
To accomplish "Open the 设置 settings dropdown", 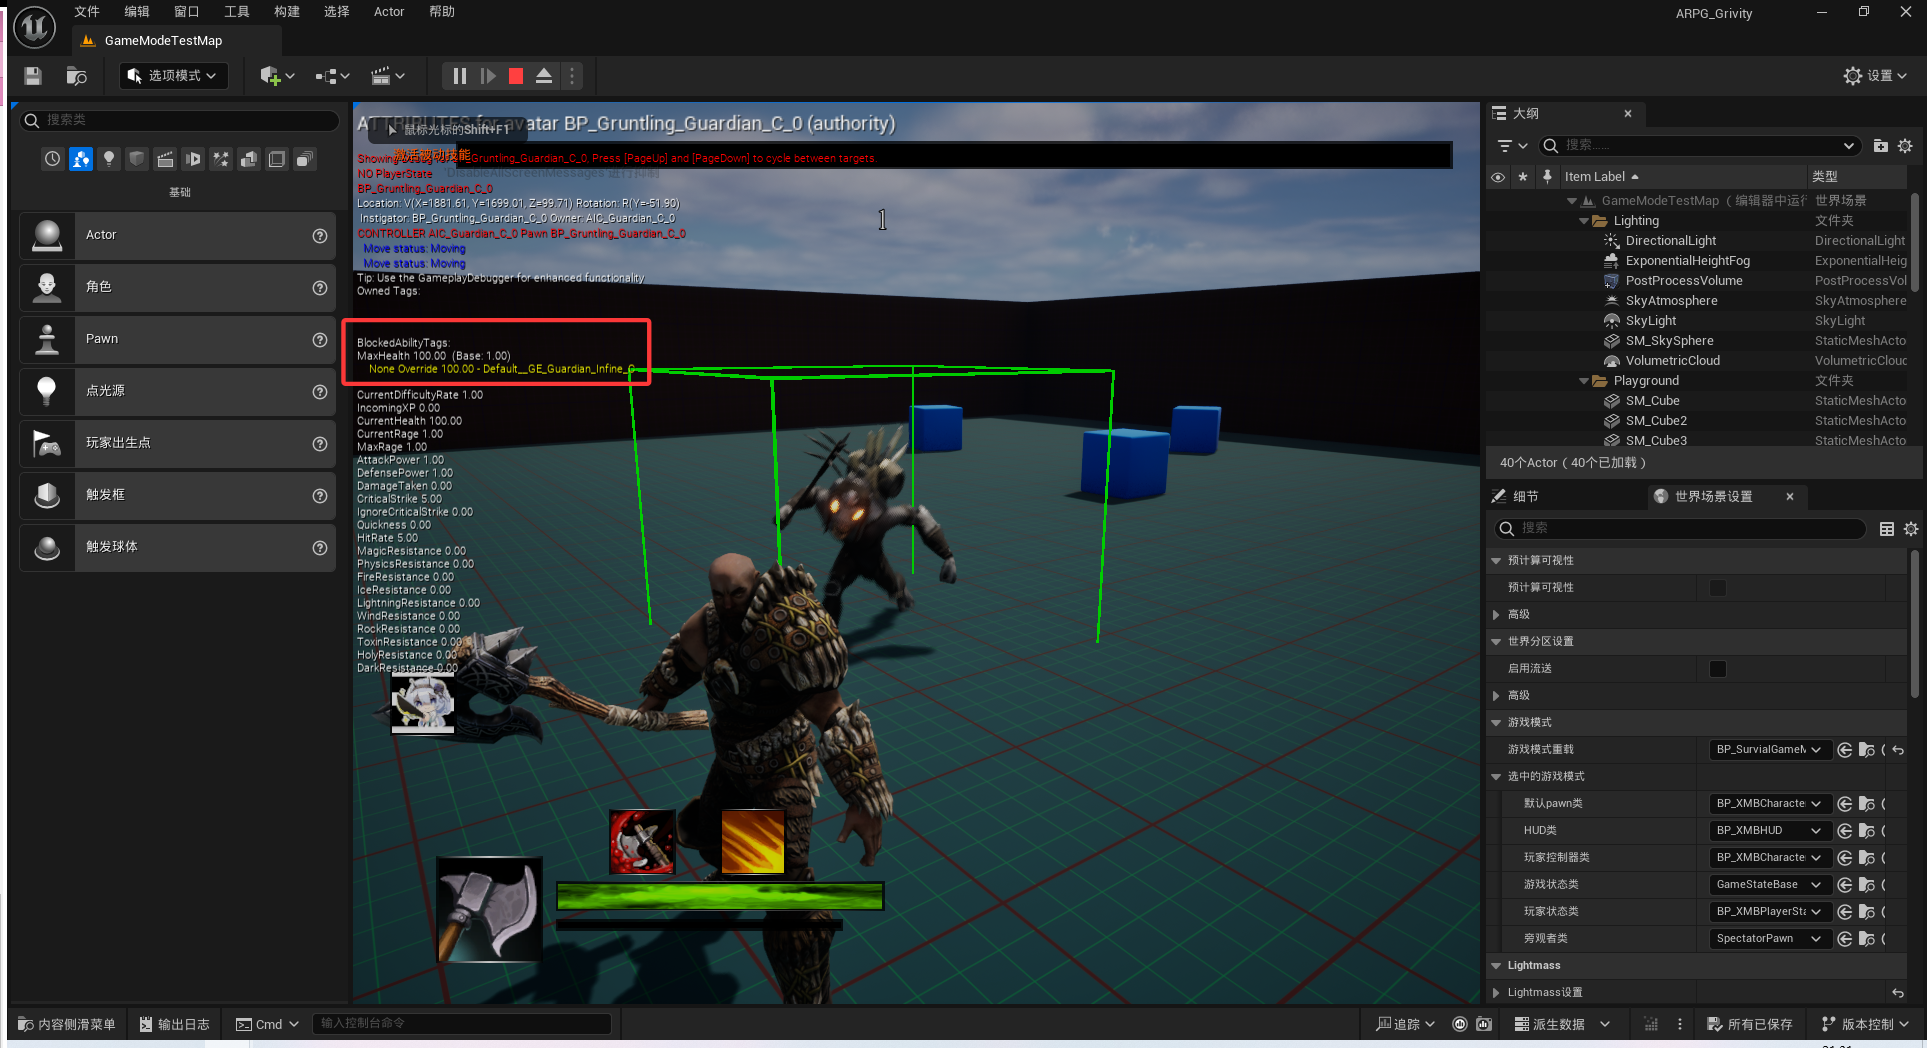I will coord(1875,76).
